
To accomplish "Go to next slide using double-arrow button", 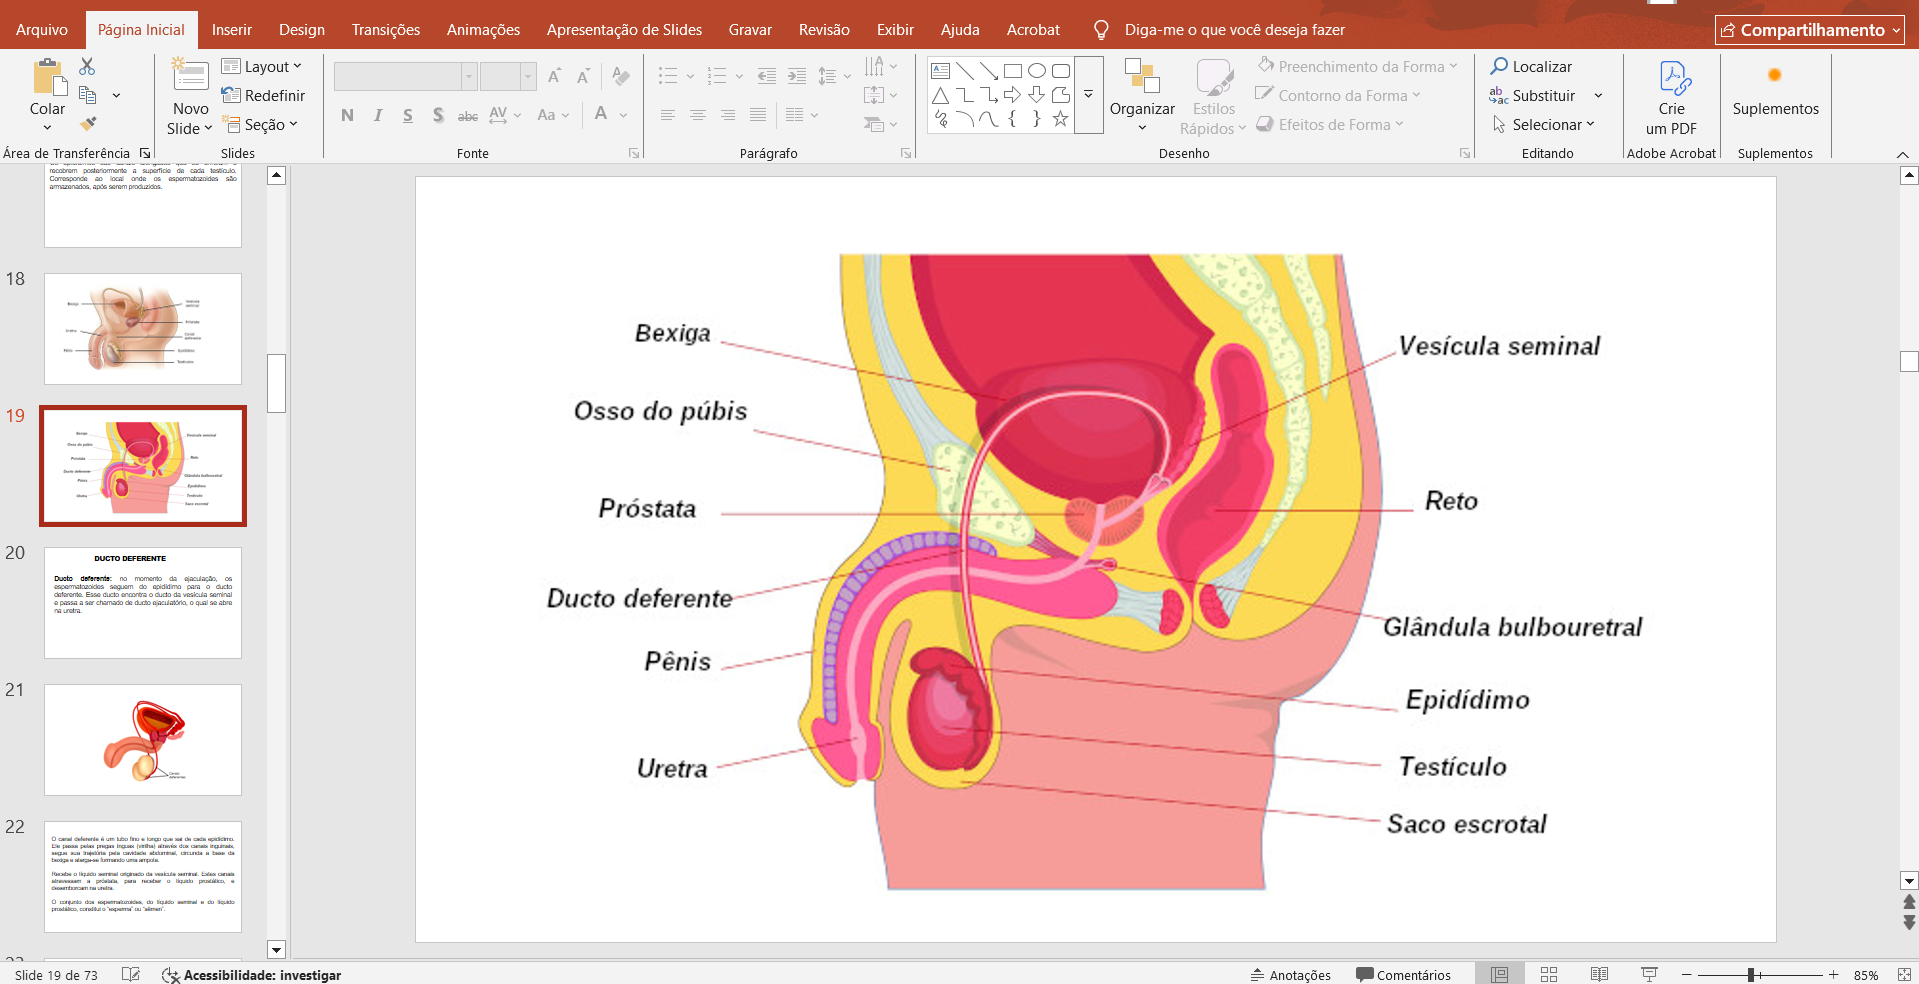I will pyautogui.click(x=1909, y=923).
